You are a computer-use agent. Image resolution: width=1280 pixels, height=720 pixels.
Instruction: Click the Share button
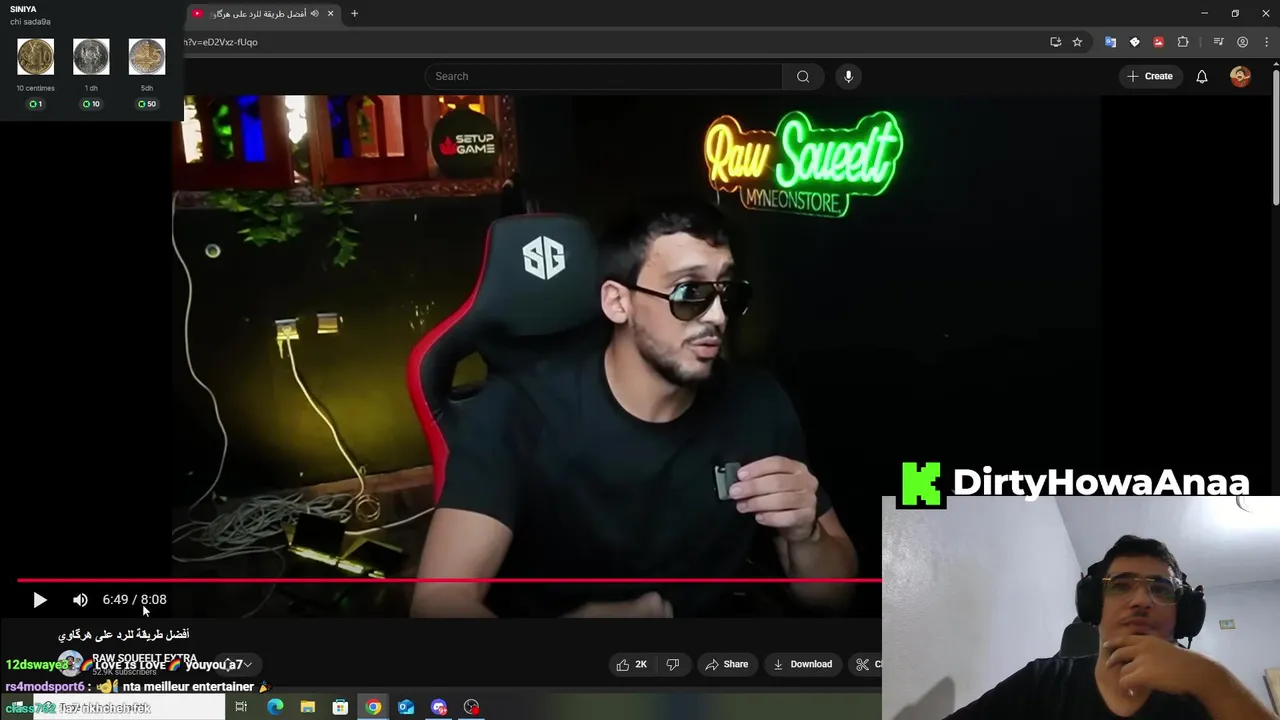(x=727, y=664)
